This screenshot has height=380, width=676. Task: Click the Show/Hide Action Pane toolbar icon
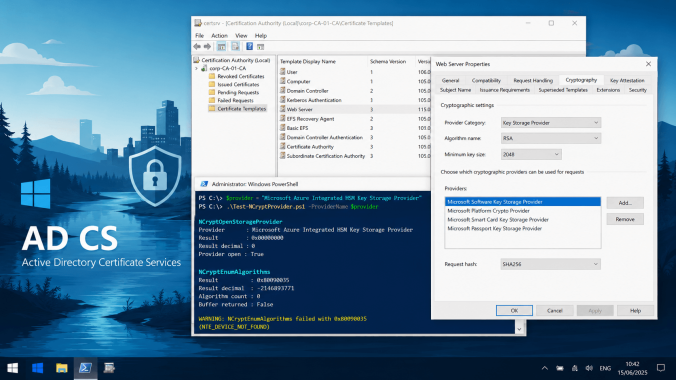coord(260,47)
